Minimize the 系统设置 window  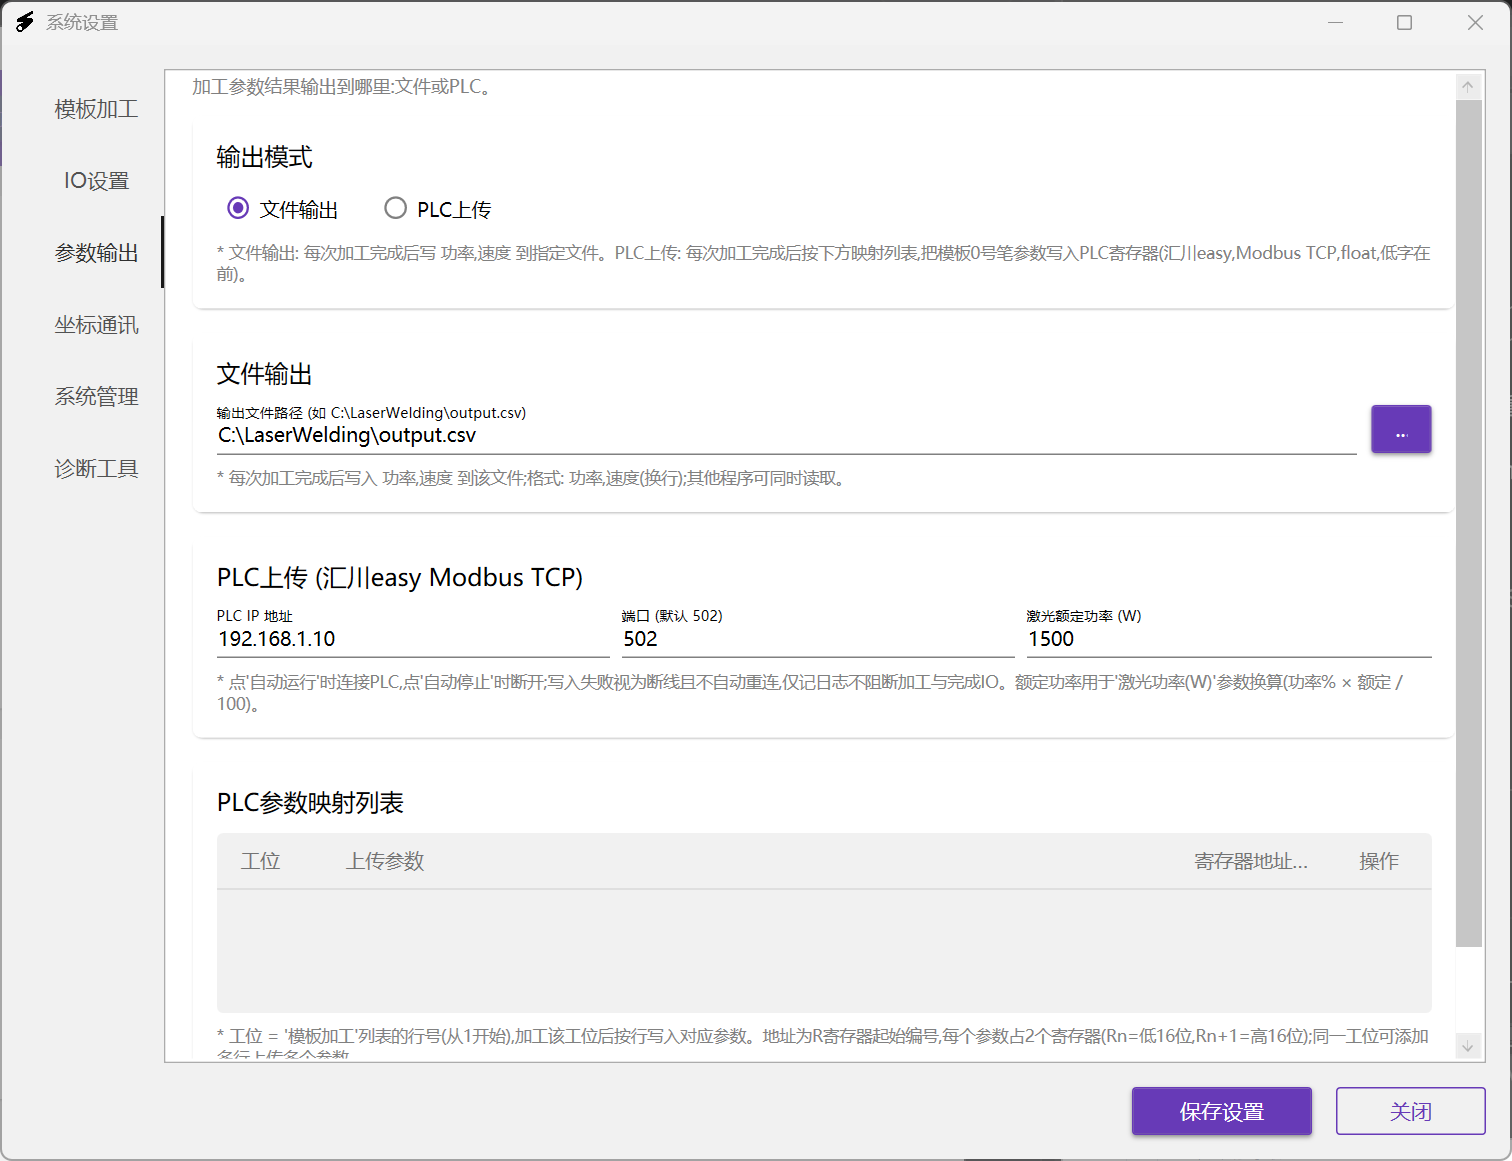[1335, 22]
